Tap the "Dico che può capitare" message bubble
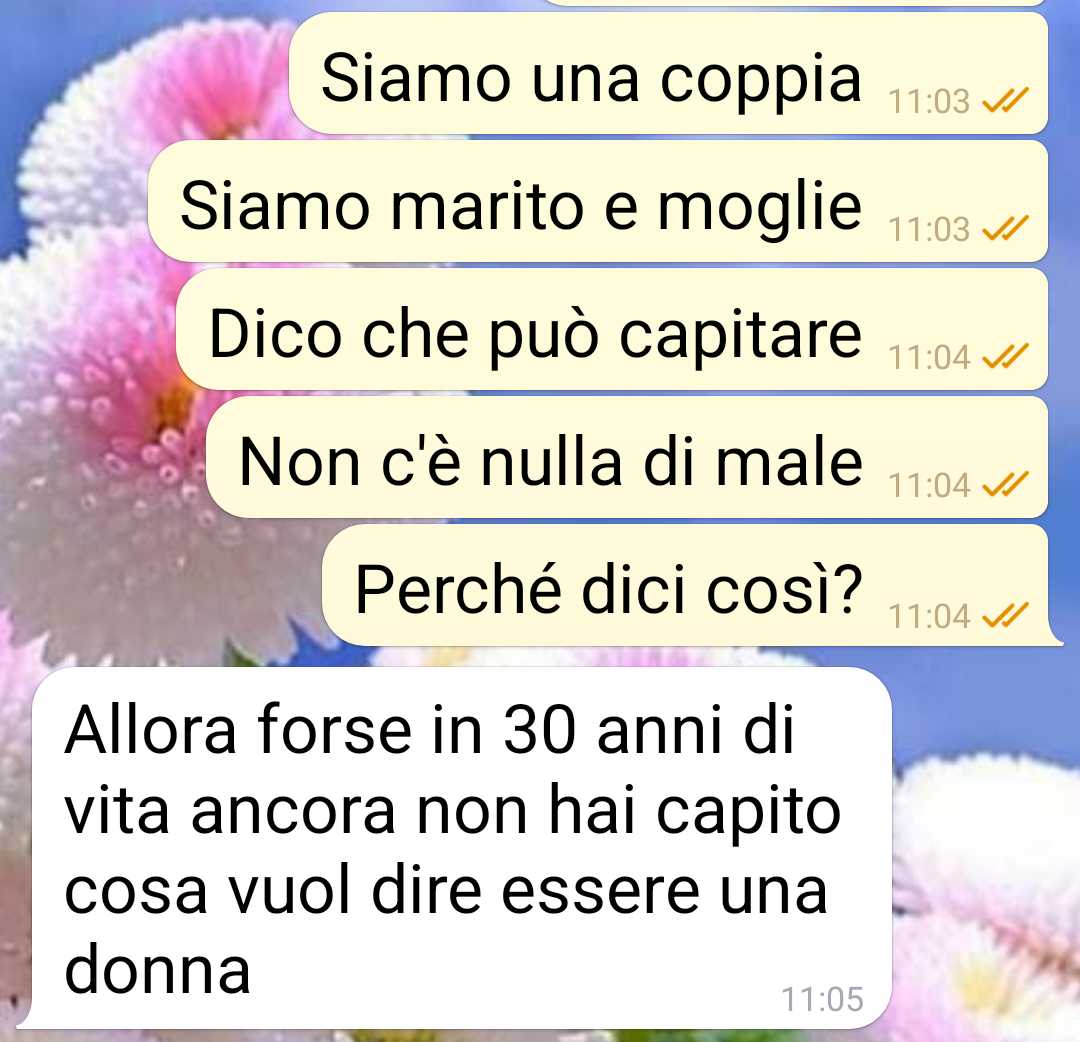 (x=612, y=329)
